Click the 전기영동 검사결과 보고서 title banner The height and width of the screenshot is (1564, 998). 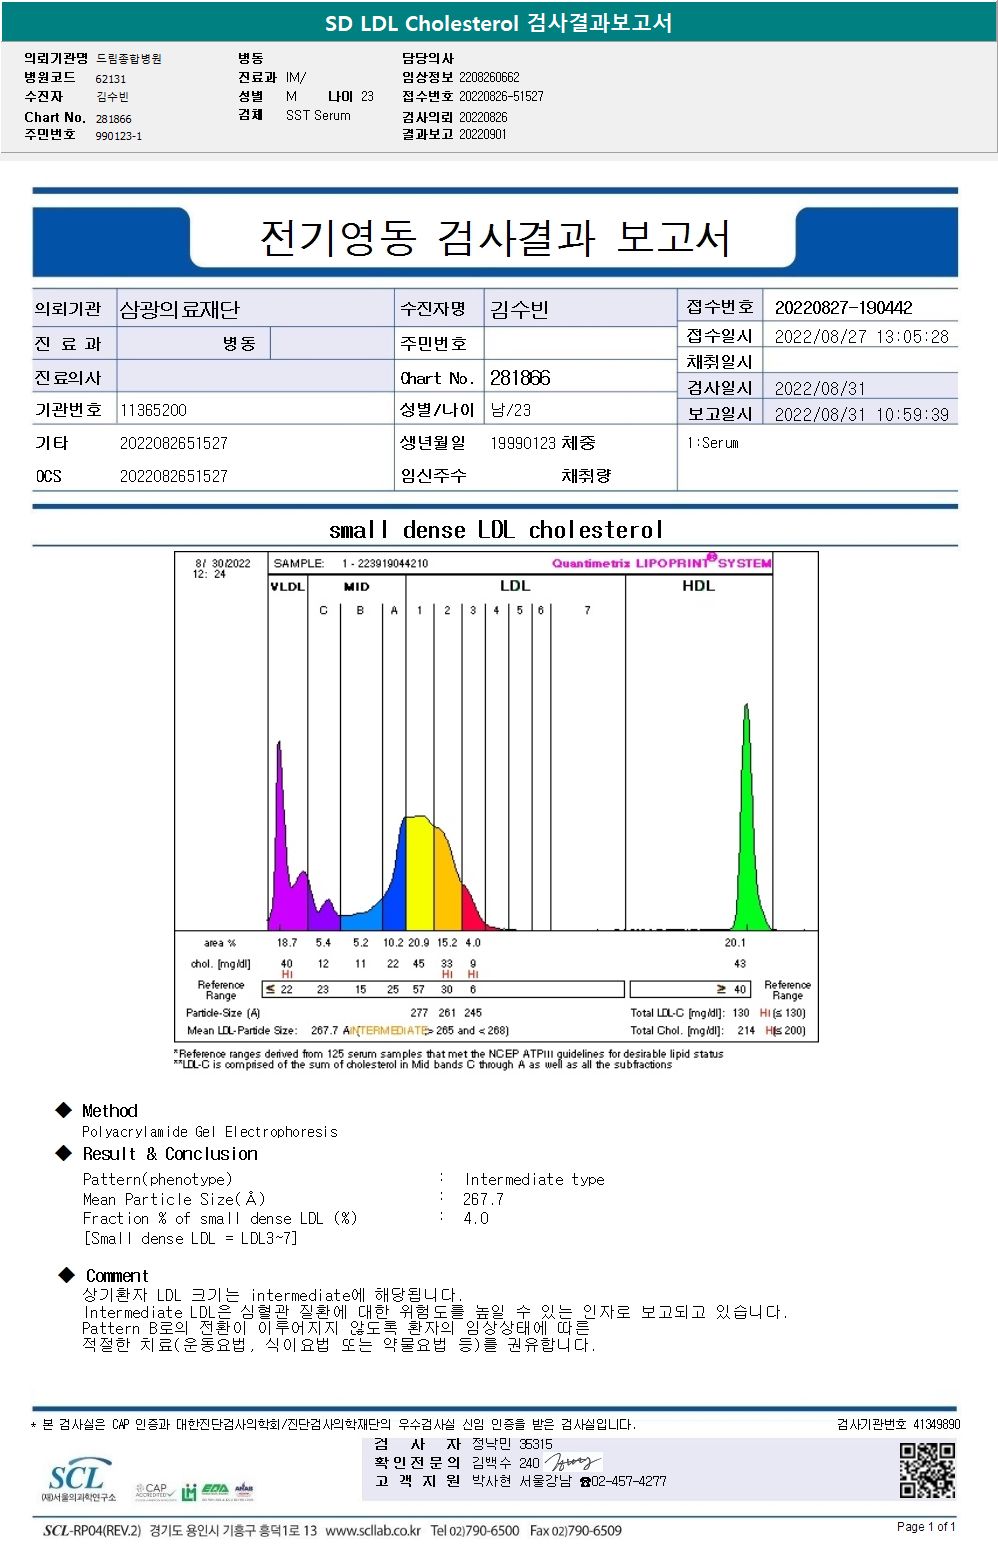tap(494, 238)
